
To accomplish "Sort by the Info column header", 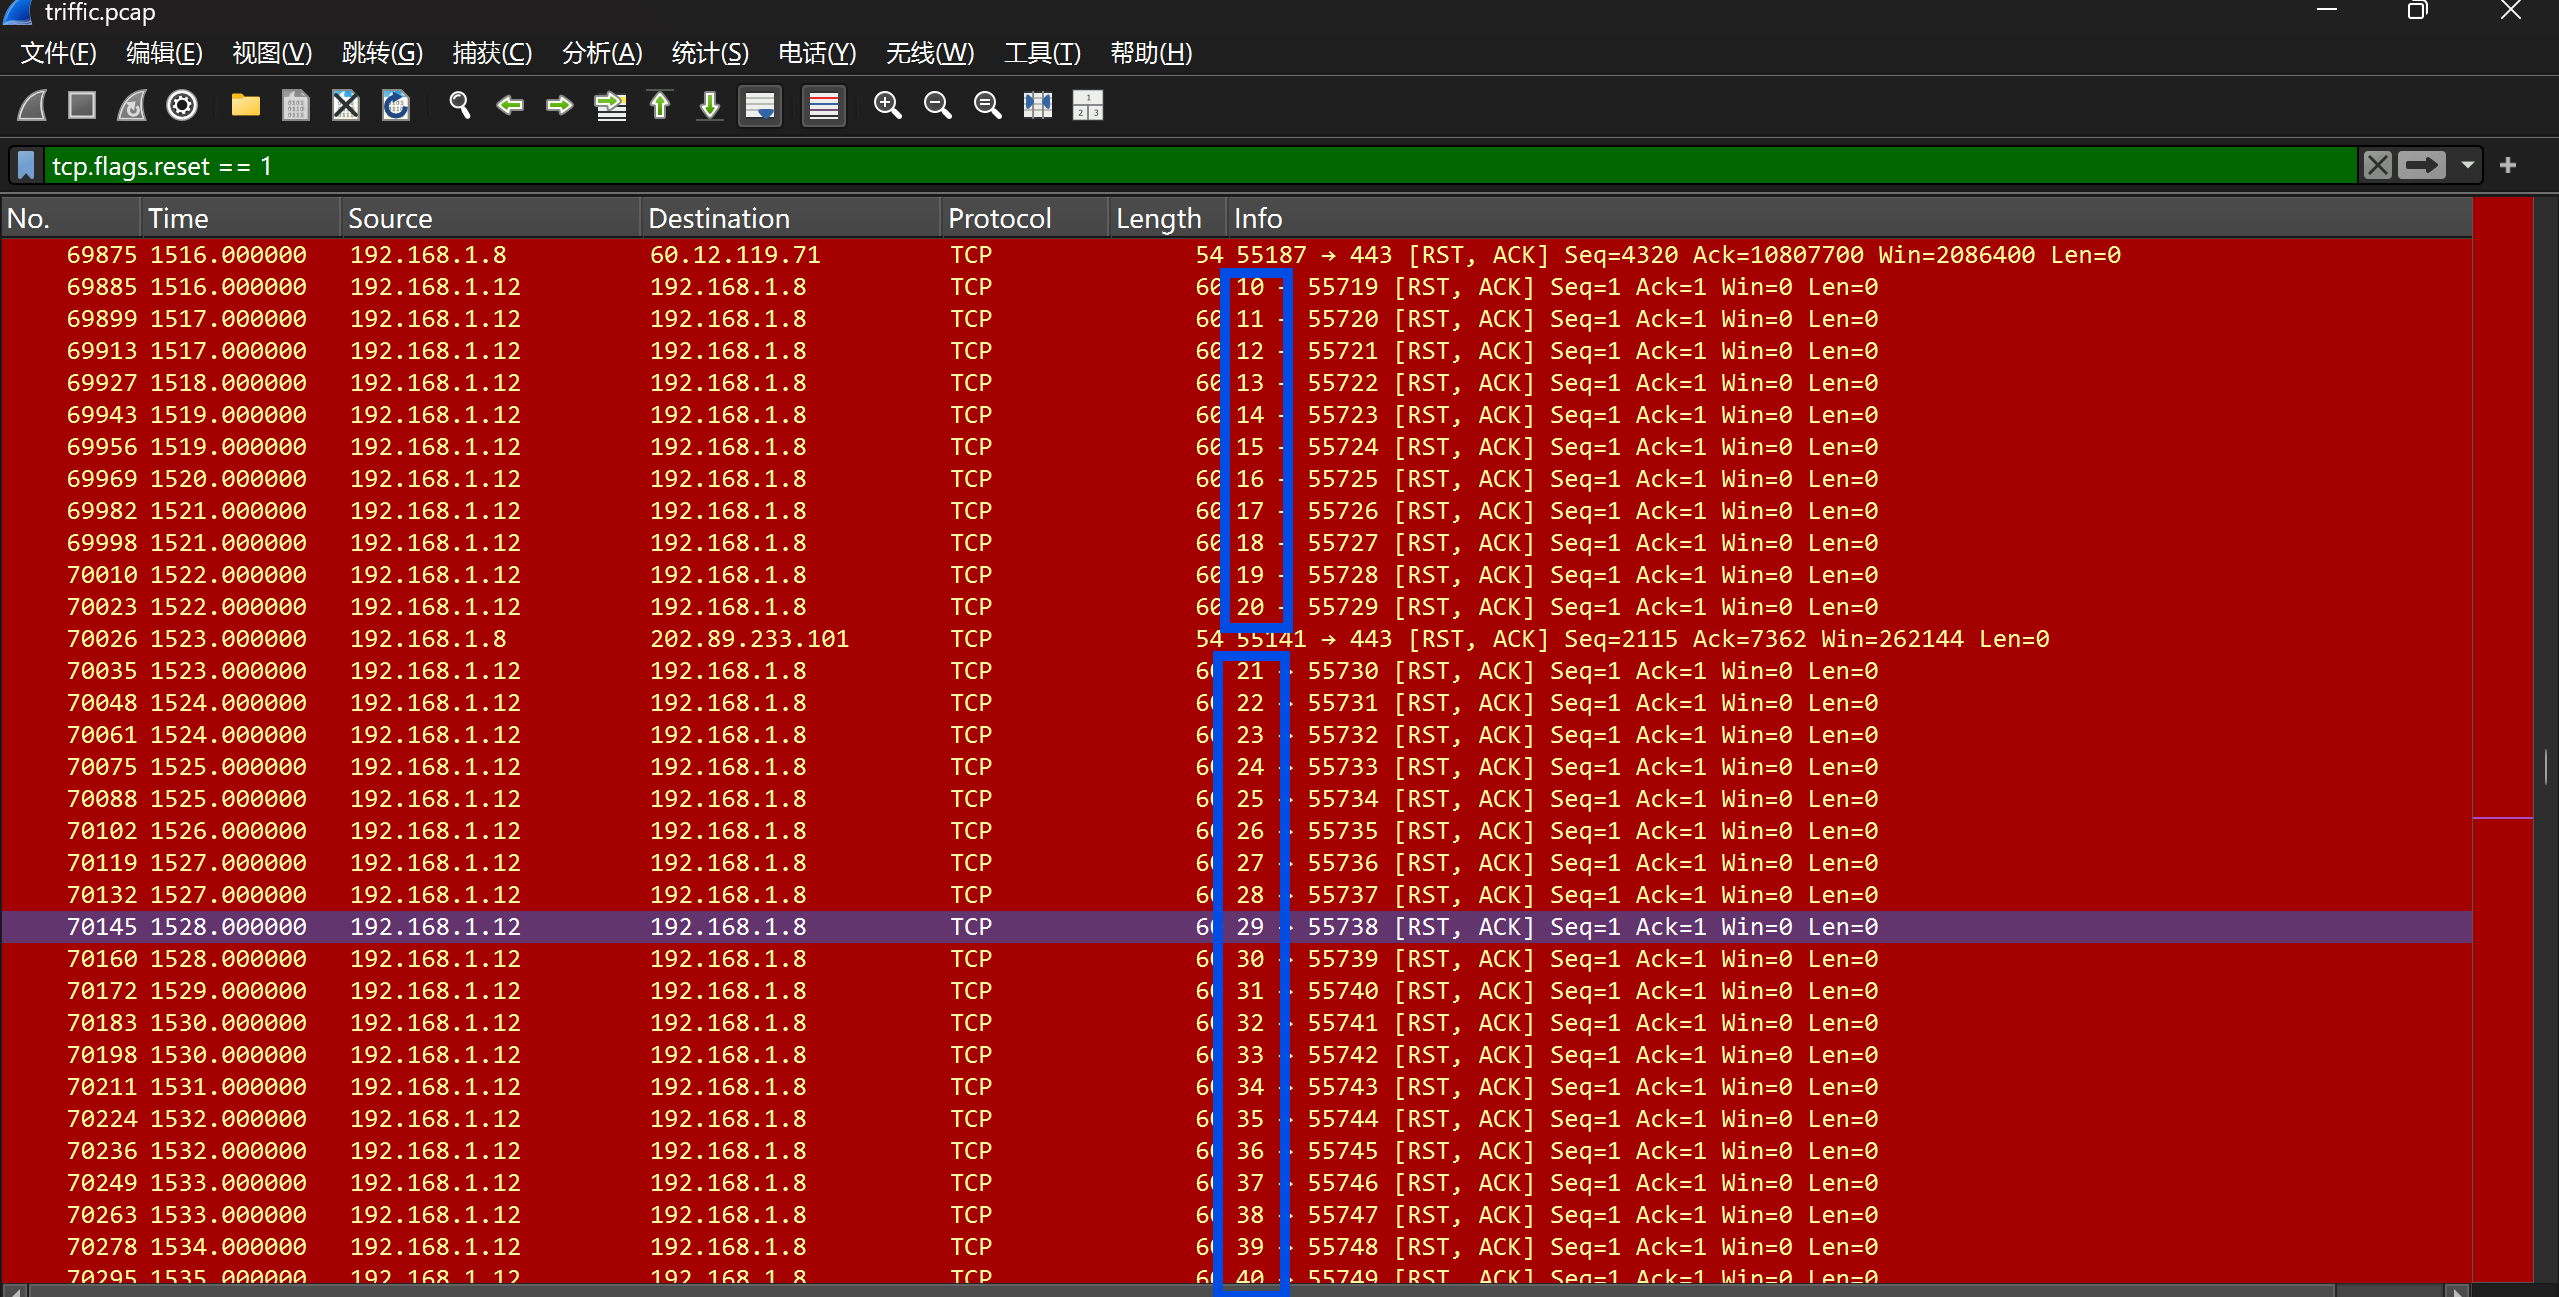I will [1850, 218].
